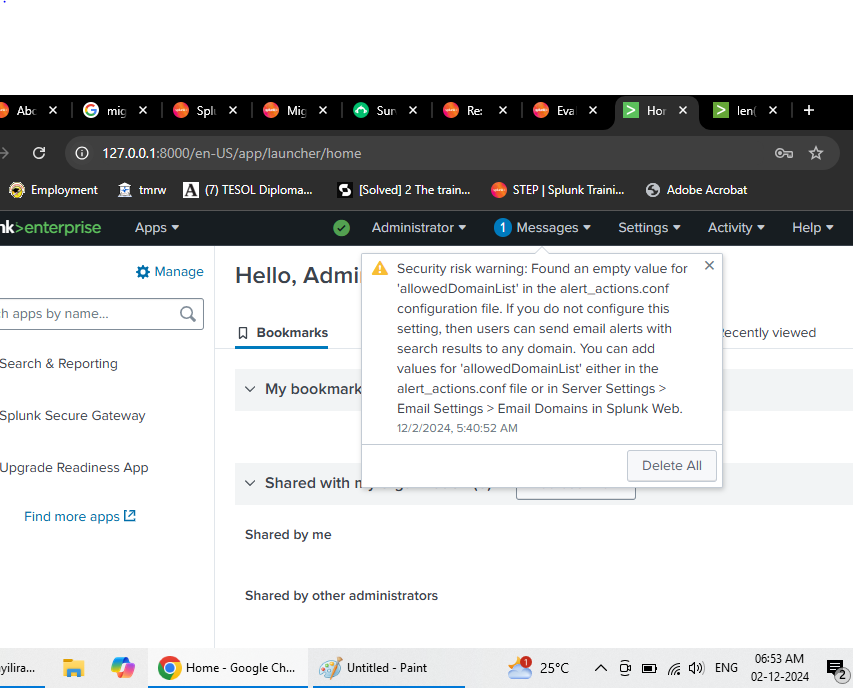Select the Bookmarks tab
The width and height of the screenshot is (853, 688).
(x=283, y=333)
